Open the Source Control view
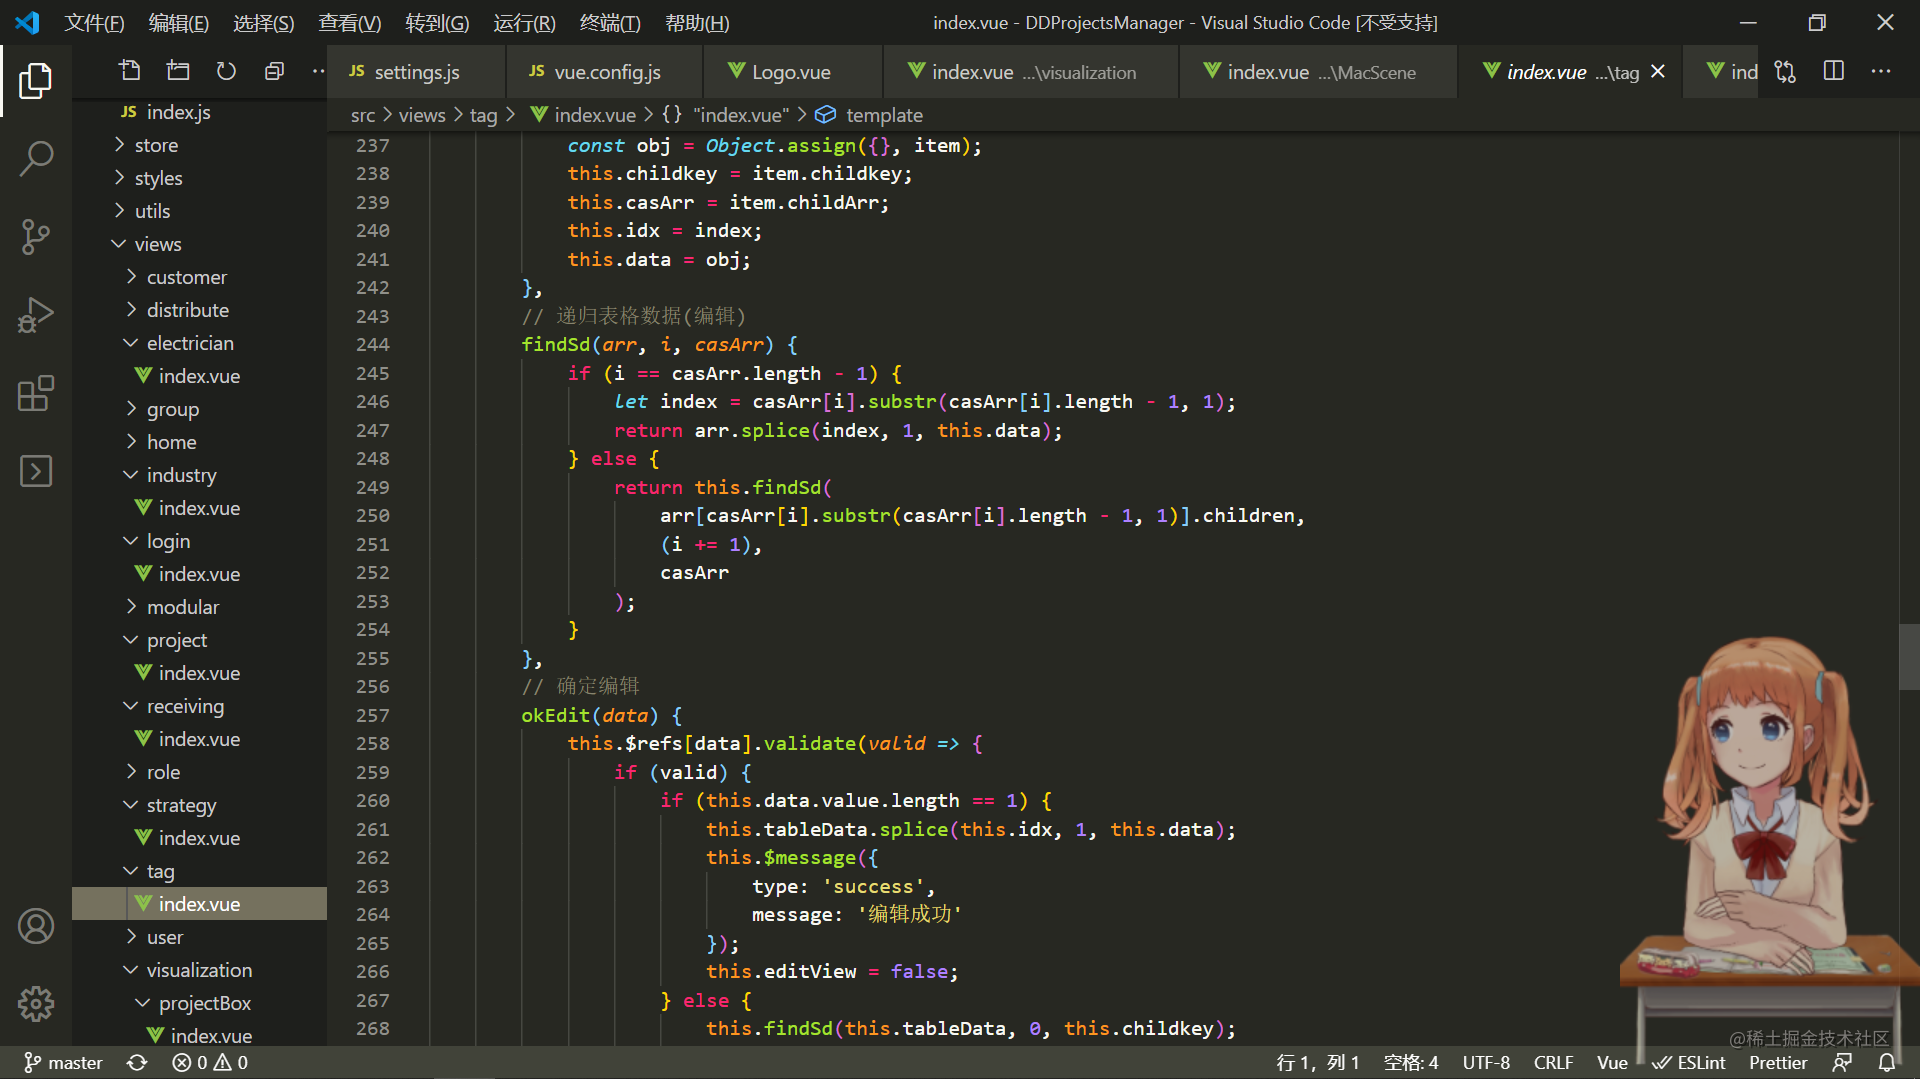 tap(36, 236)
